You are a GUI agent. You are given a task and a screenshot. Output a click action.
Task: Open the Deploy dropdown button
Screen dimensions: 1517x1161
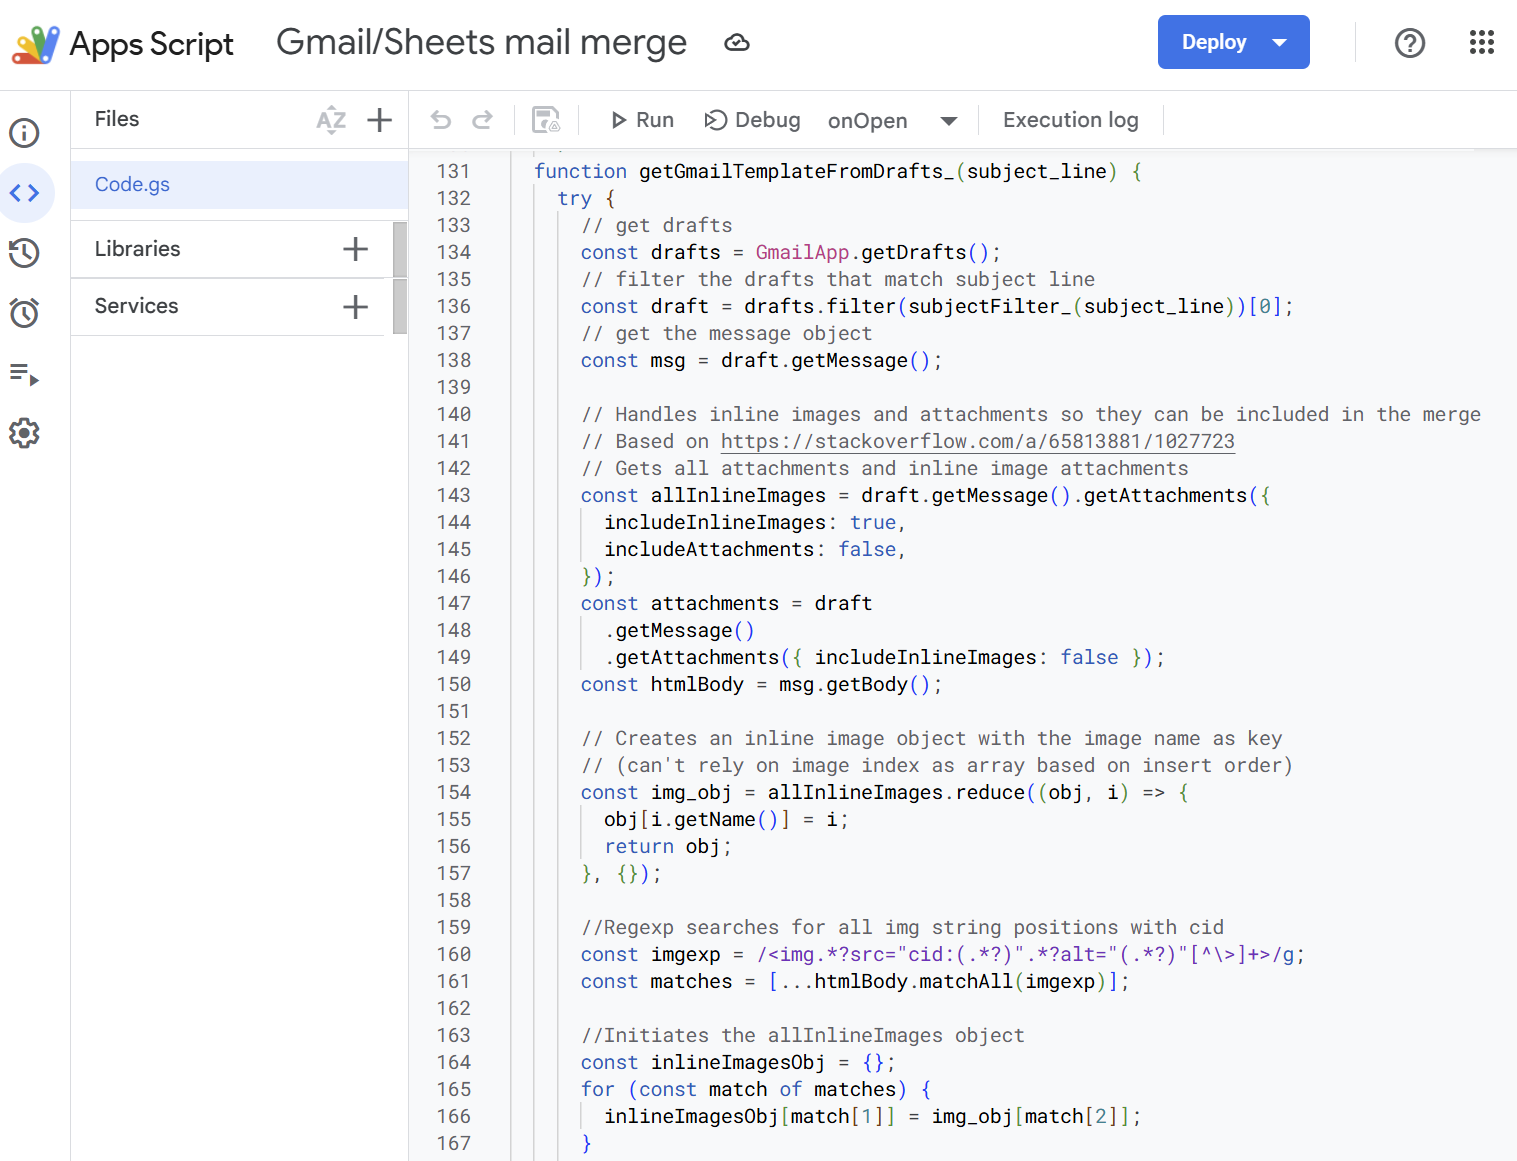[x=1233, y=42]
